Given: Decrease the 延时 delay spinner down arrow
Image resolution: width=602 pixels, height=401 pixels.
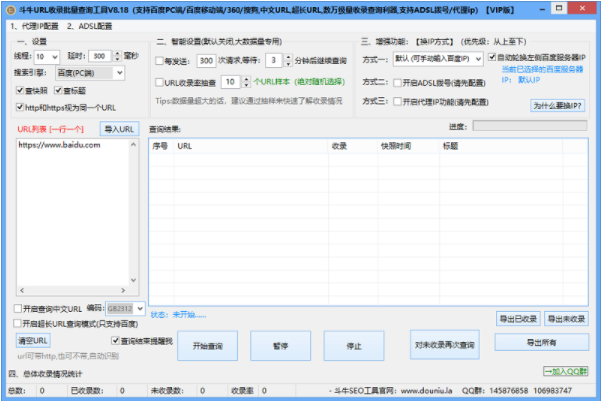Looking at the screenshot, I should click(117, 59).
